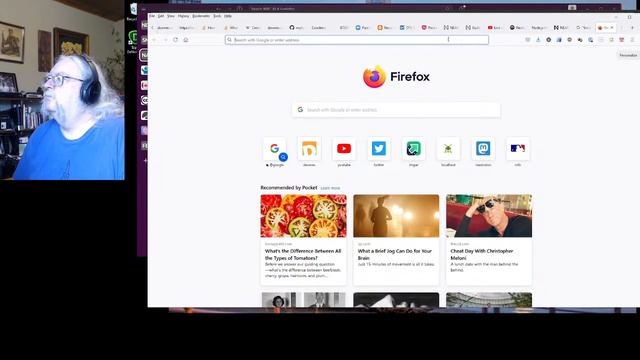Click the search box under Firefox logo

(x=396, y=109)
